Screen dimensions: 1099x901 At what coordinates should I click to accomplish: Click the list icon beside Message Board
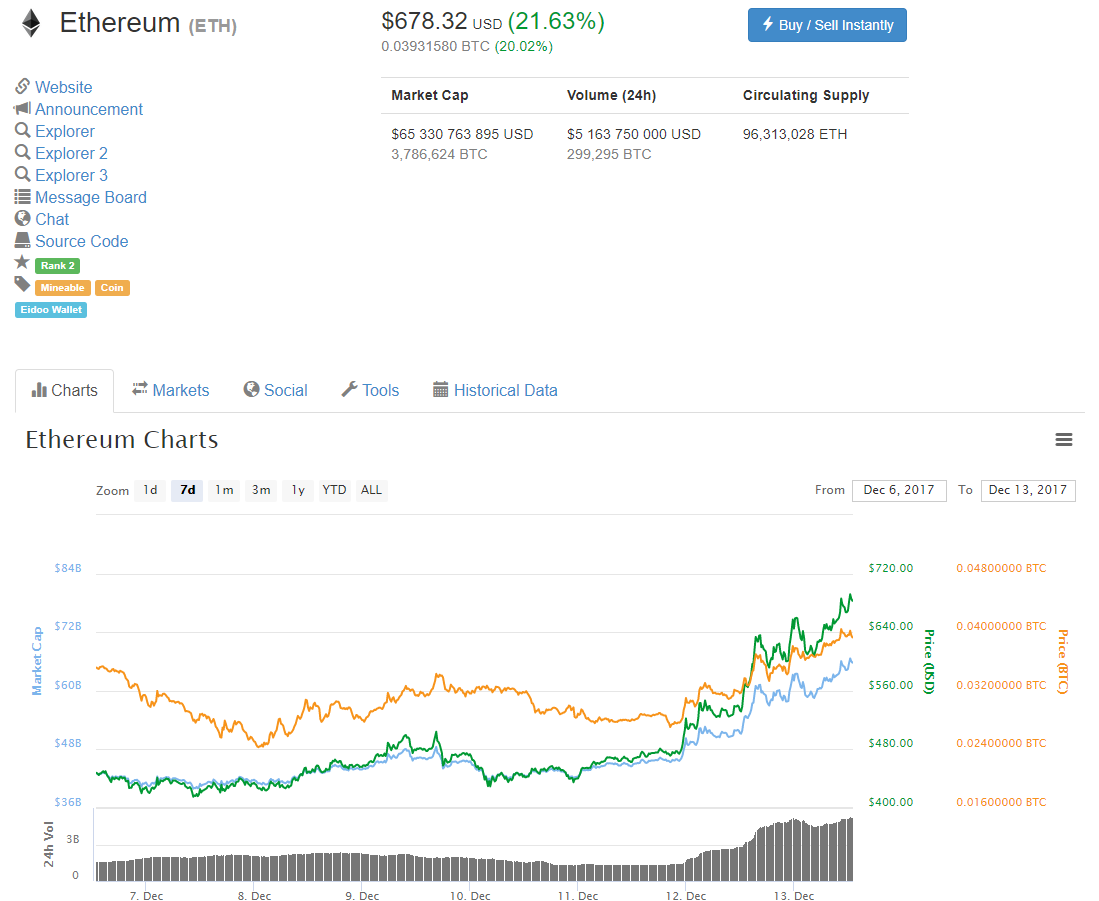(x=22, y=196)
